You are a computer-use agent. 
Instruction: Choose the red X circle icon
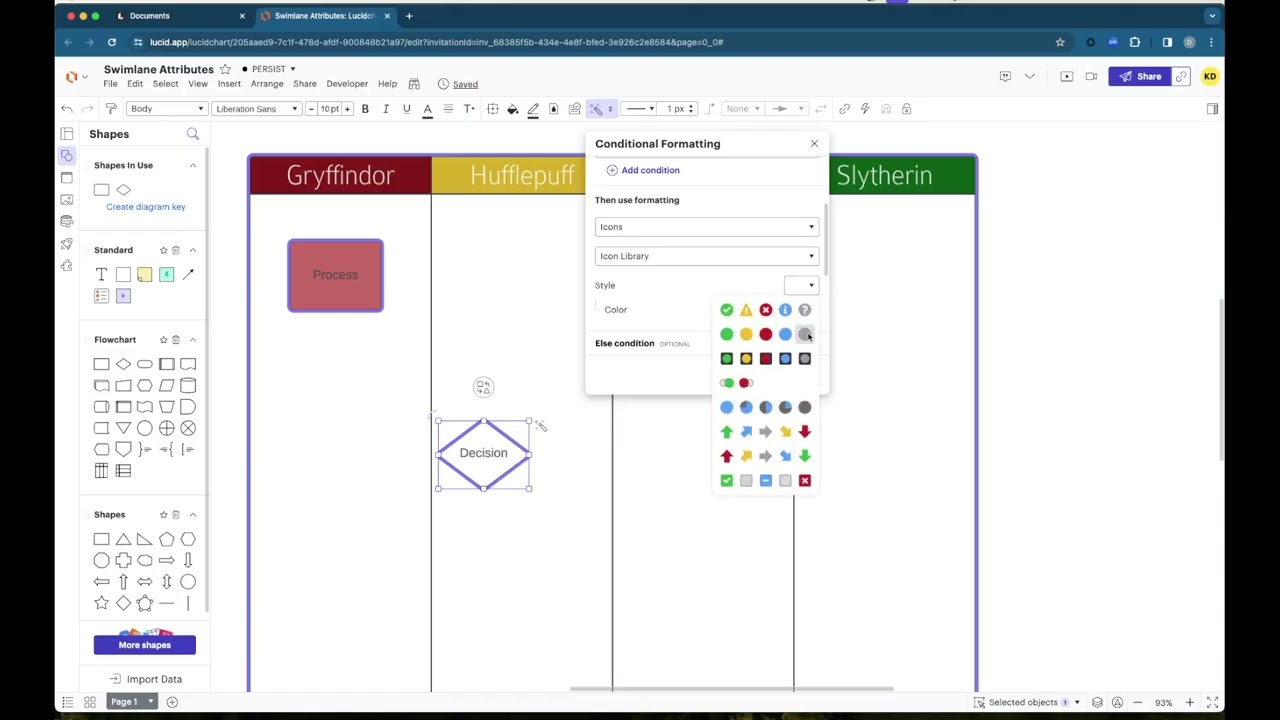pyautogui.click(x=766, y=310)
